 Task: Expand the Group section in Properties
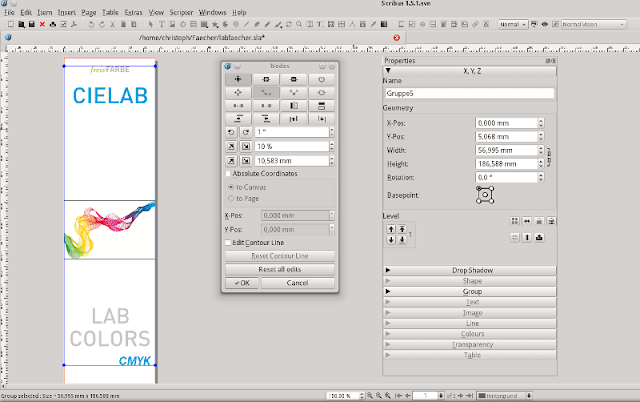click(x=469, y=291)
